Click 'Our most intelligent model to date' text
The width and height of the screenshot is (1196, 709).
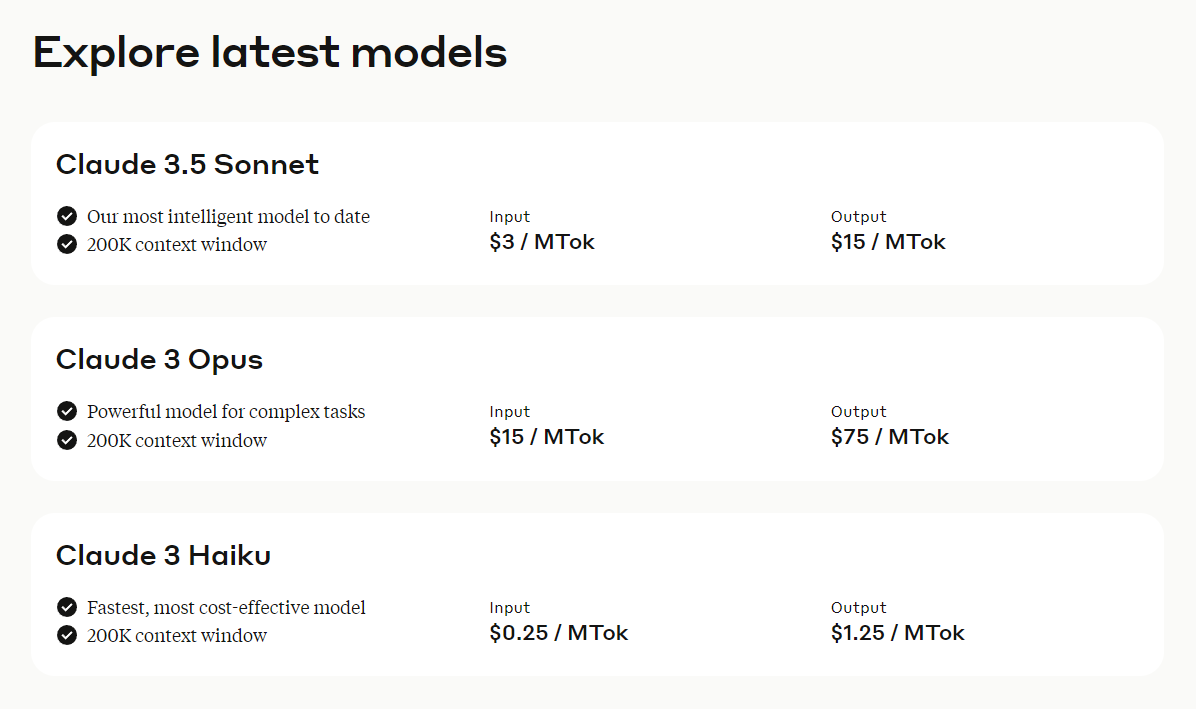[228, 216]
